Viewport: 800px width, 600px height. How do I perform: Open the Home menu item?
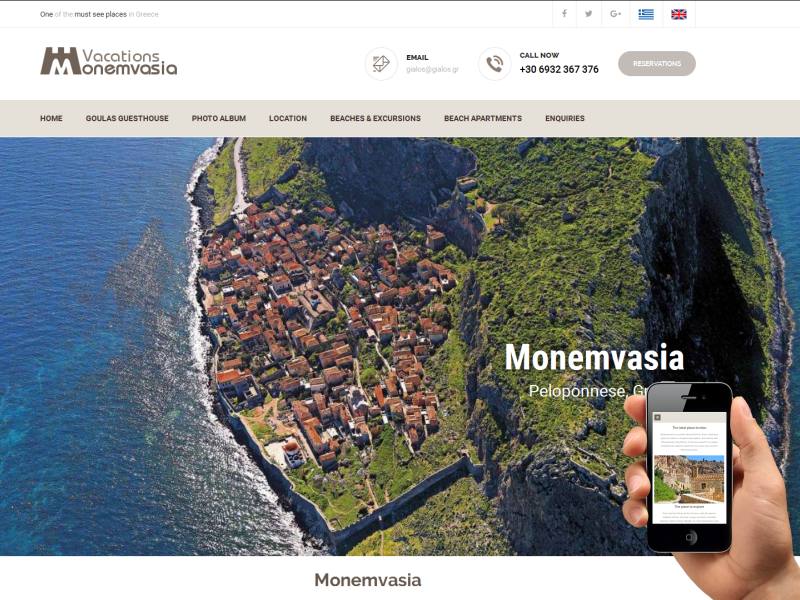(51, 118)
